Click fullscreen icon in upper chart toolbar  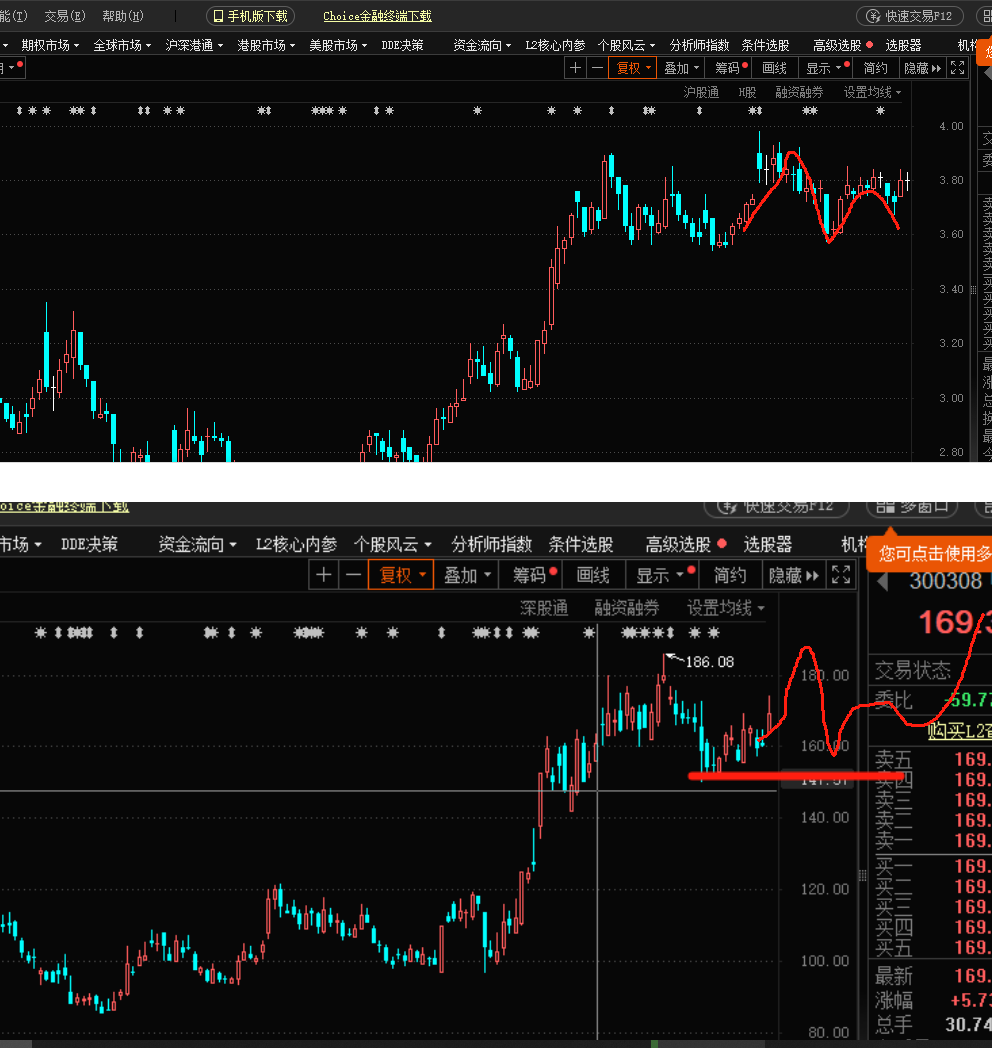(957, 68)
